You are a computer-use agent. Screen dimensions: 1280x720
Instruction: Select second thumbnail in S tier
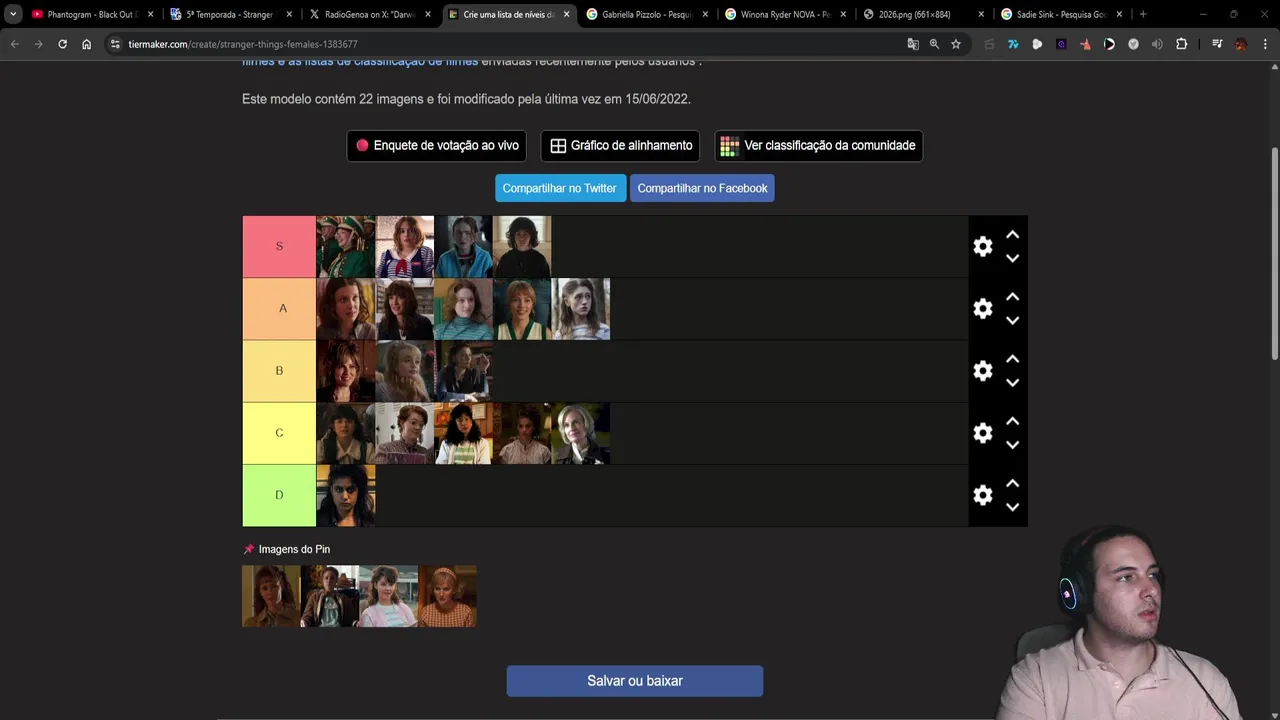click(405, 246)
